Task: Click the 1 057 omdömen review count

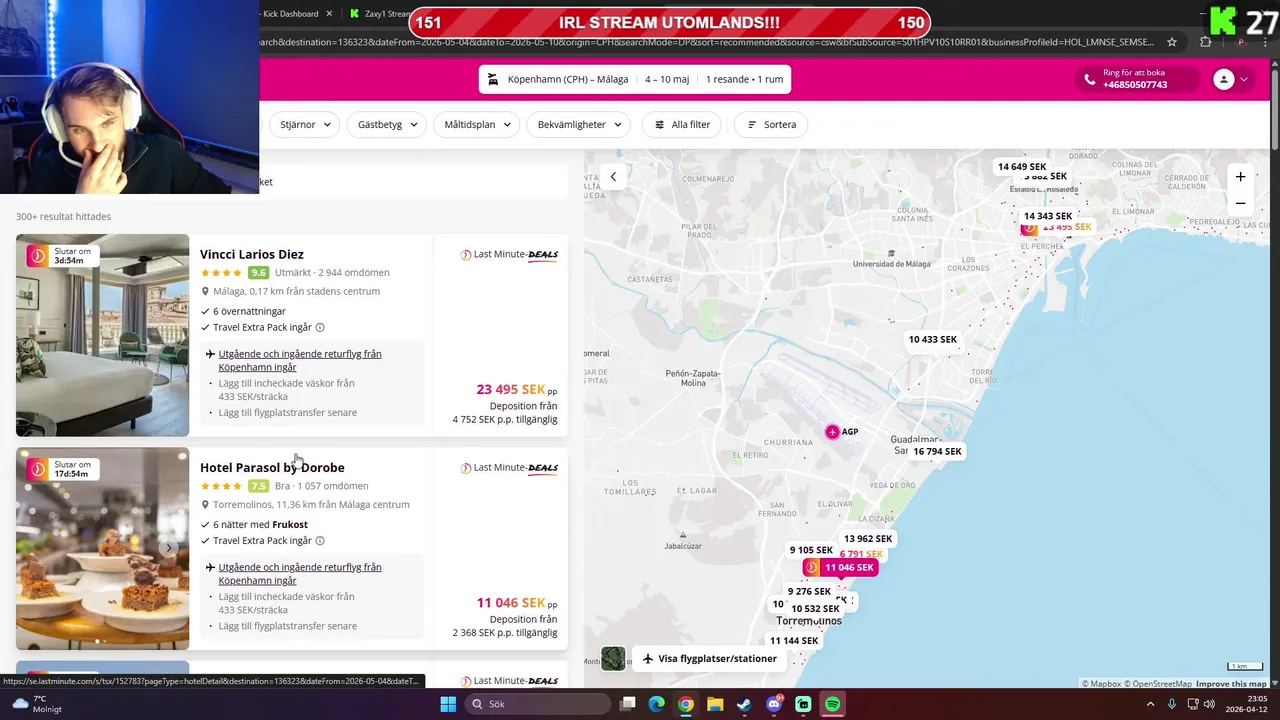Action: (333, 486)
